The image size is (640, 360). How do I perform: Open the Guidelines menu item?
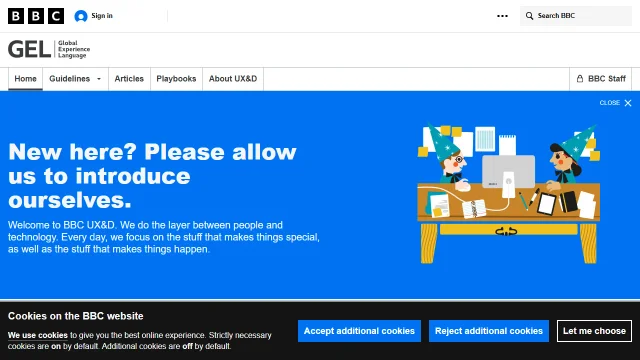[76, 79]
